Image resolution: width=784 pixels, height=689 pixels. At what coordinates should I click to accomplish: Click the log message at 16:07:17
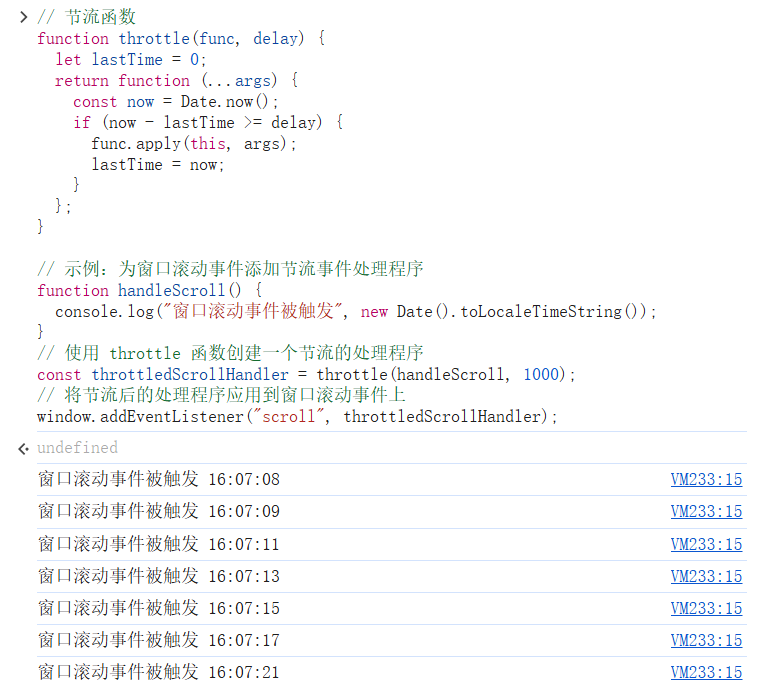158,640
